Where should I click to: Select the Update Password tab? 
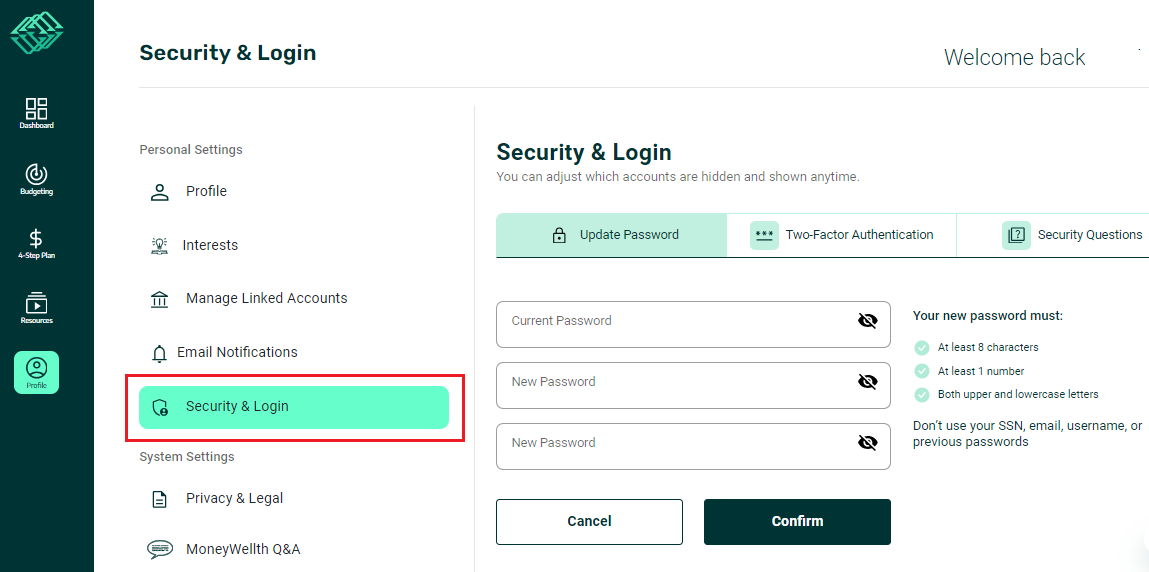(612, 235)
